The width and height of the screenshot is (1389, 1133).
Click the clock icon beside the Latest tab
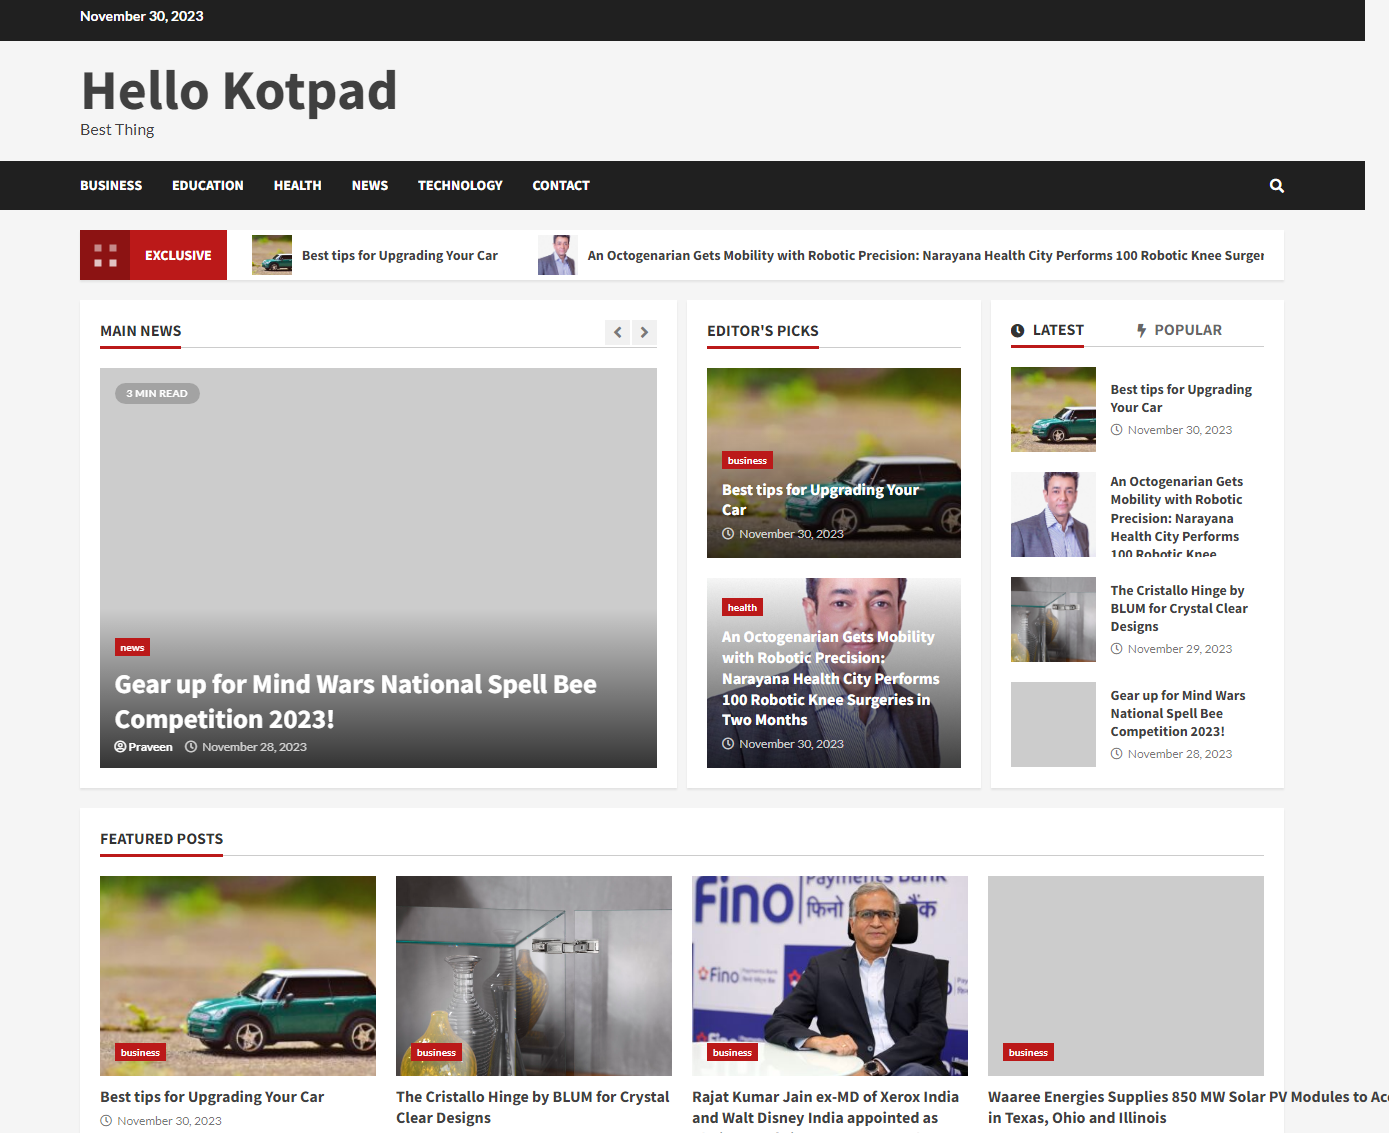1017,331
